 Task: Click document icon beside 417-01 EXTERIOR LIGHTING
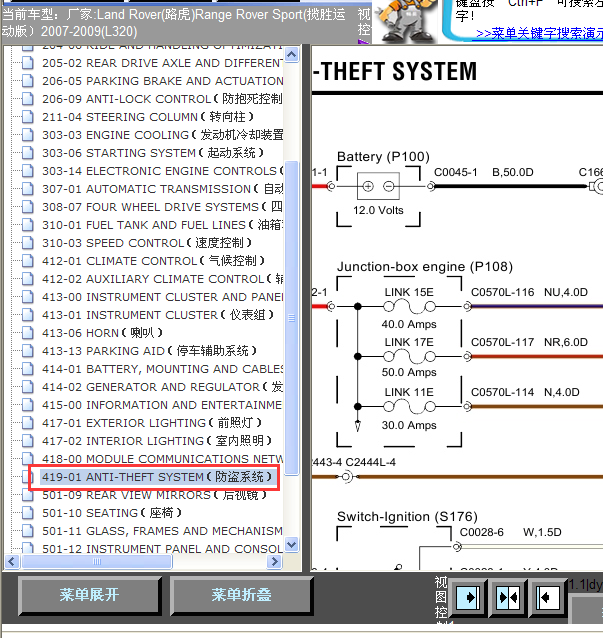(28, 423)
